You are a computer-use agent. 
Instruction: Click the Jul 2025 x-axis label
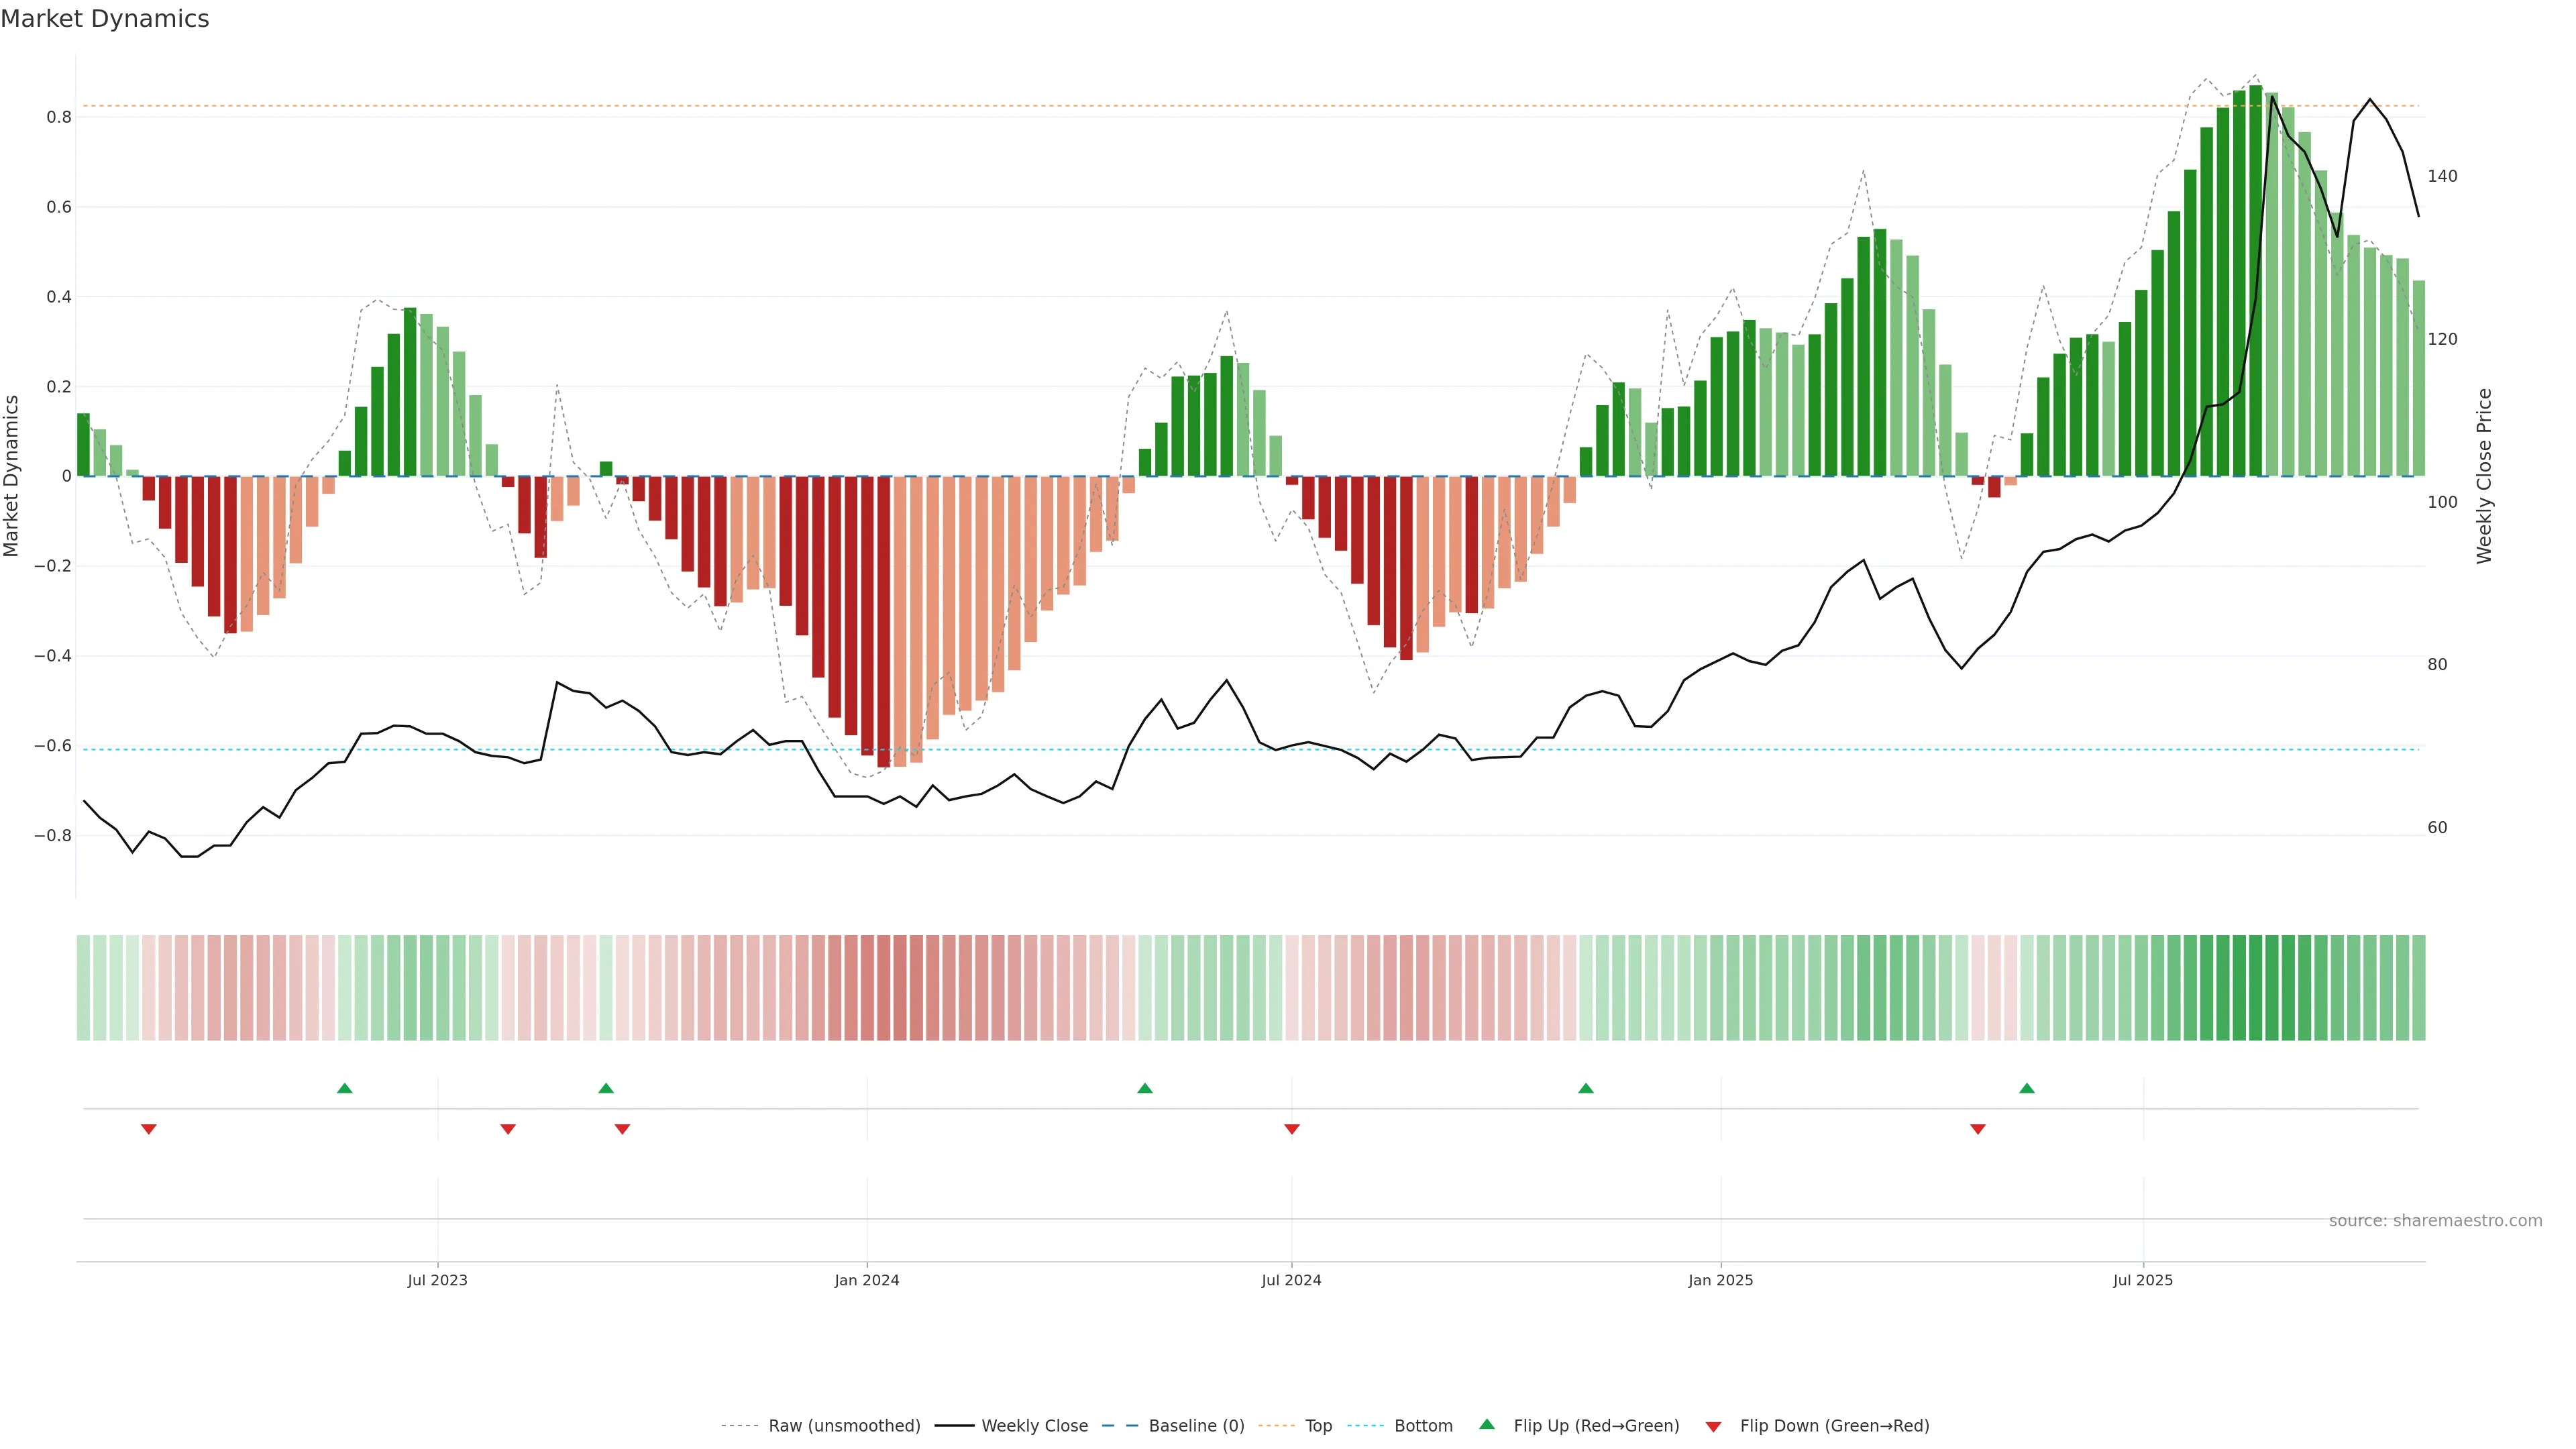pos(2142,1280)
